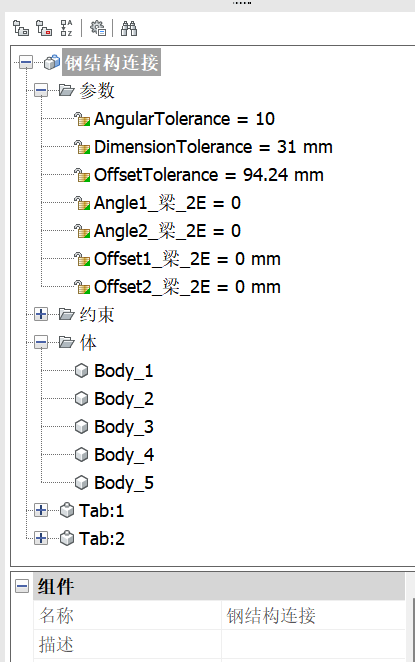Click the binoculars search icon
The image size is (415, 662).
129,28
